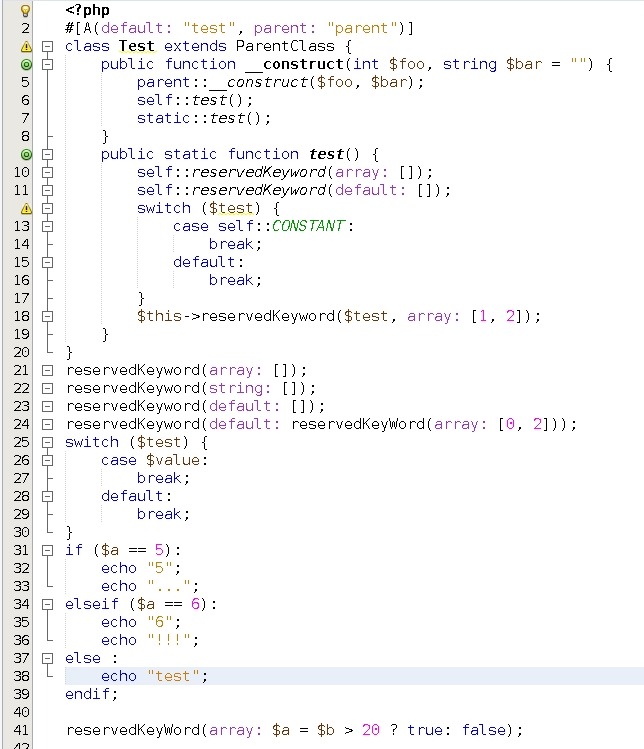644x749 pixels.
Task: Click the lightbulb hint icon on line 1
Action: click(x=26, y=10)
